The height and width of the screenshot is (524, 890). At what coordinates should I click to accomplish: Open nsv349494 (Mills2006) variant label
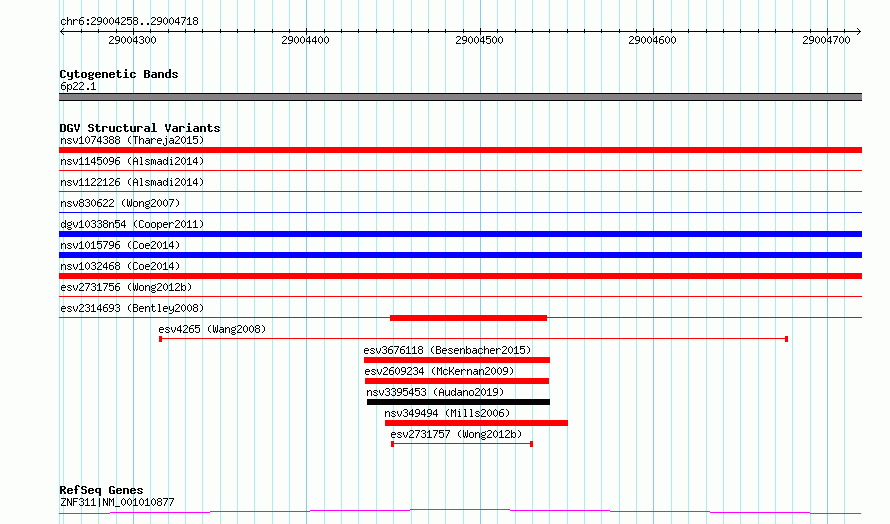[447, 413]
